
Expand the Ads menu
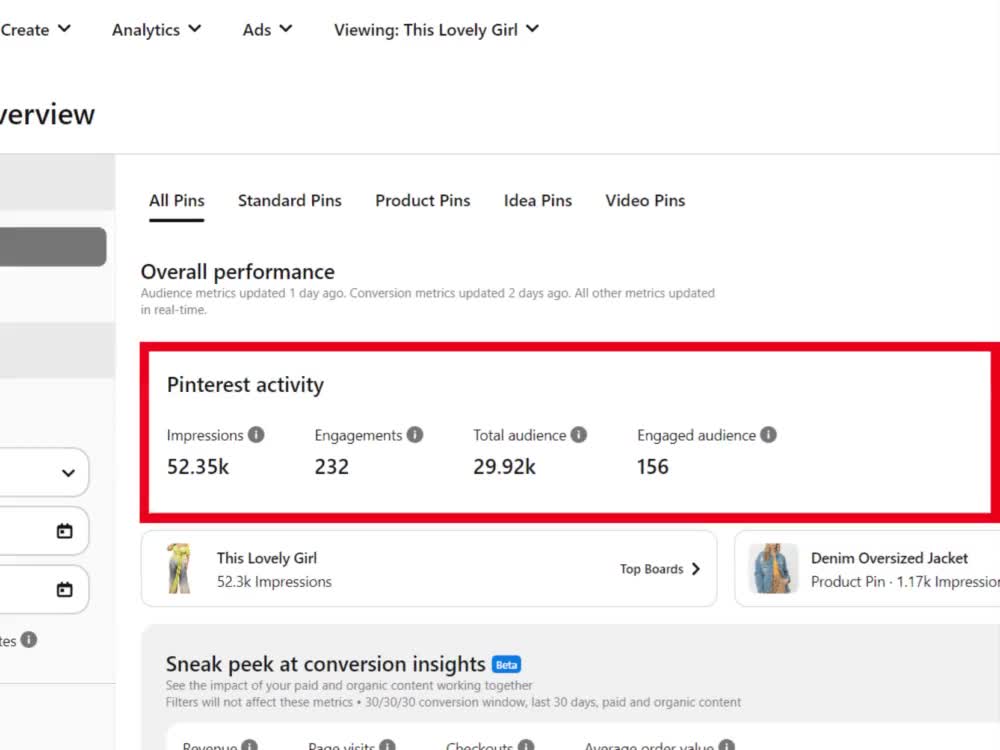coord(267,29)
